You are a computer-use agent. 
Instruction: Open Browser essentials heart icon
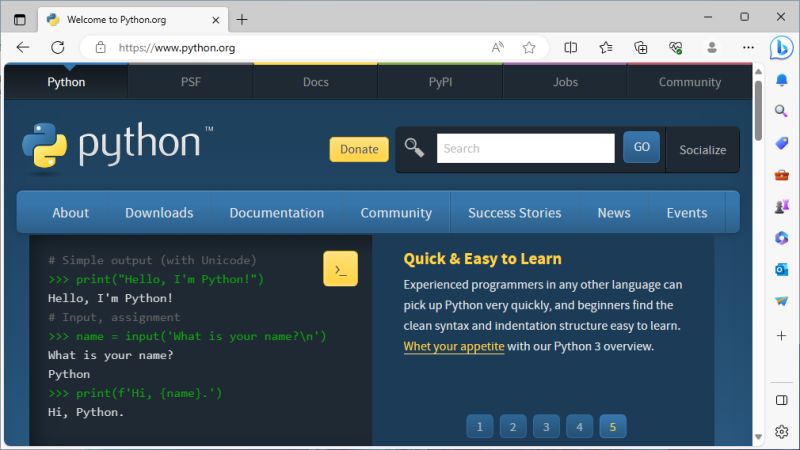[x=676, y=48]
